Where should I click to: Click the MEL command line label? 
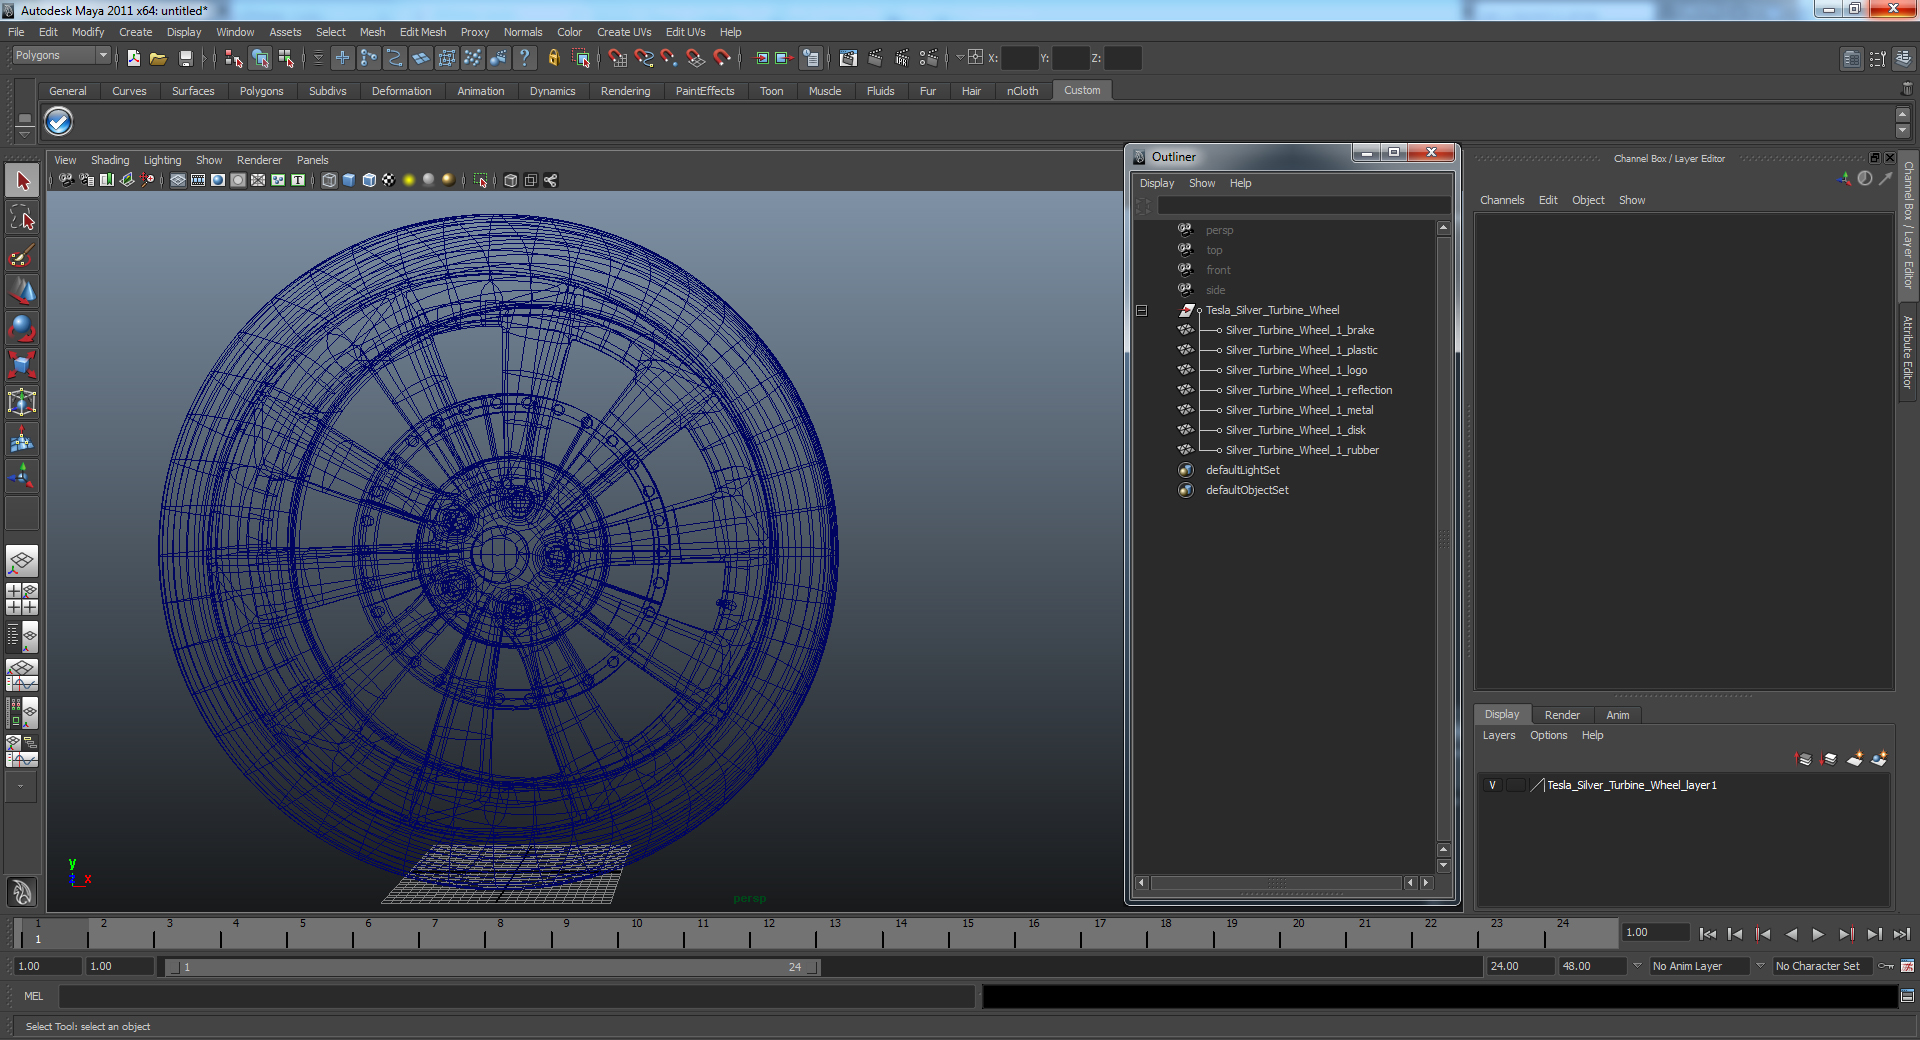[x=34, y=996]
